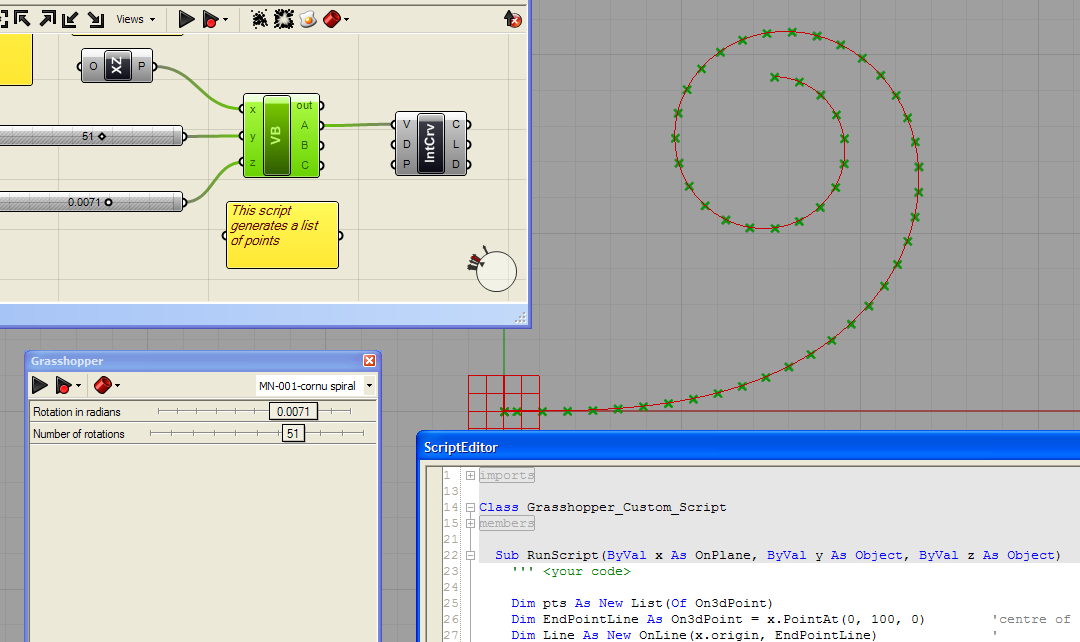Click the high-resolution sketch splatter icon
The height and width of the screenshot is (642, 1080).
pos(285,17)
